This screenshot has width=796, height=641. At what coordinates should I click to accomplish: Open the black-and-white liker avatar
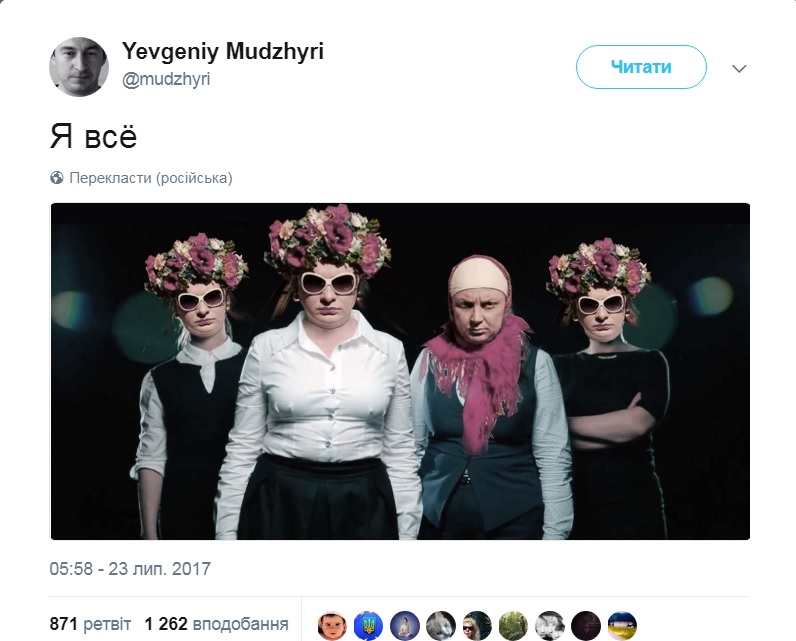coord(550,626)
